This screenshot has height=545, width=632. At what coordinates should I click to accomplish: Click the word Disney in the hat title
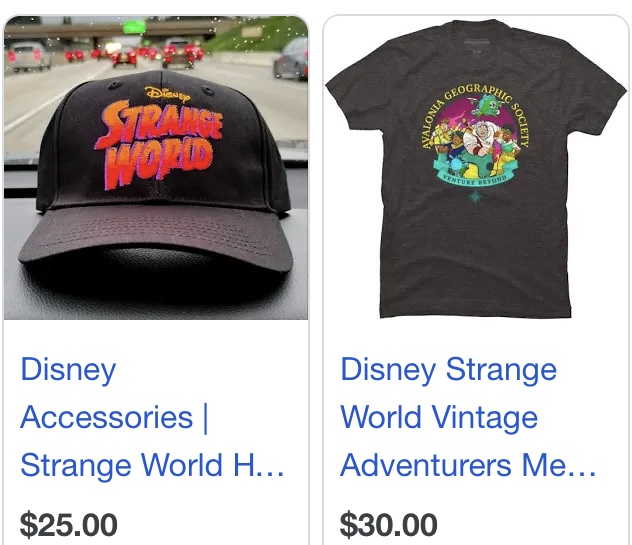coord(68,369)
